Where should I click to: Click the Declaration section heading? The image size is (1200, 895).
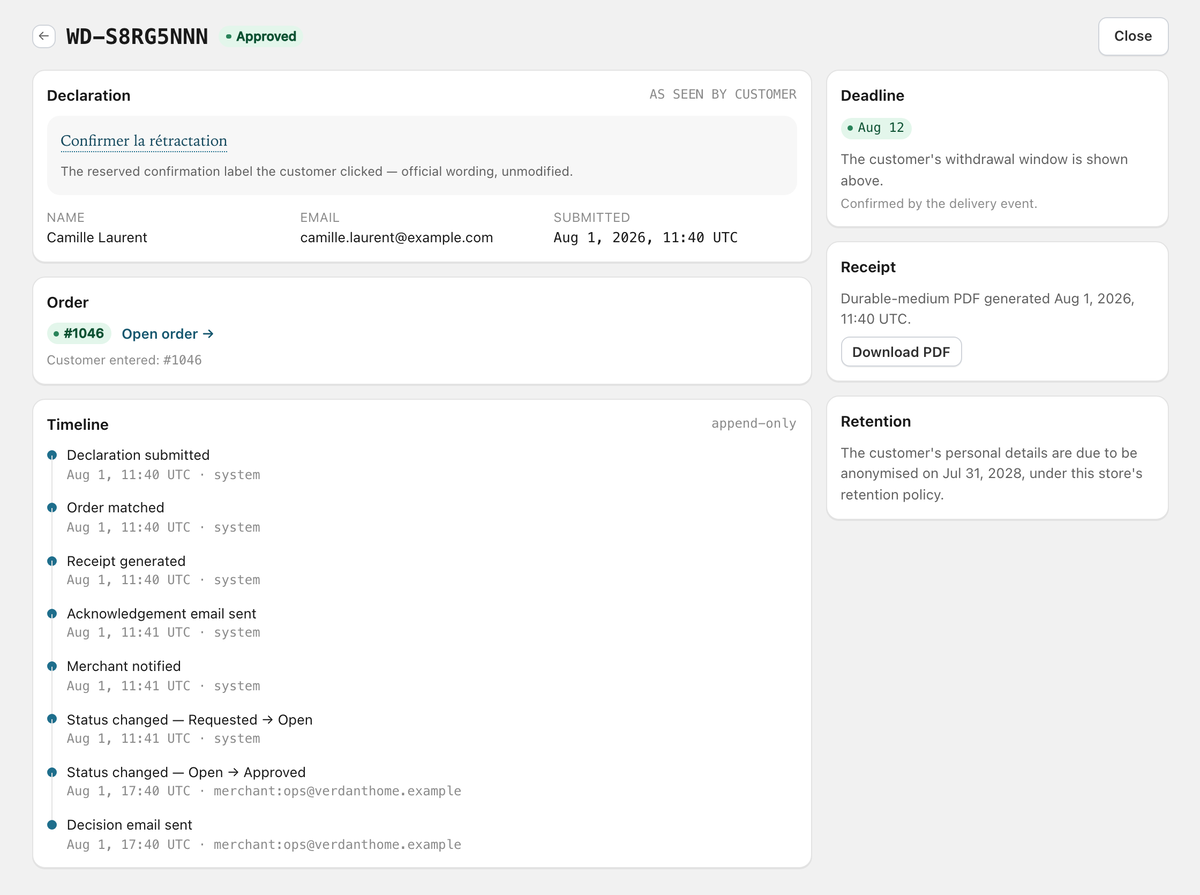[x=89, y=96]
